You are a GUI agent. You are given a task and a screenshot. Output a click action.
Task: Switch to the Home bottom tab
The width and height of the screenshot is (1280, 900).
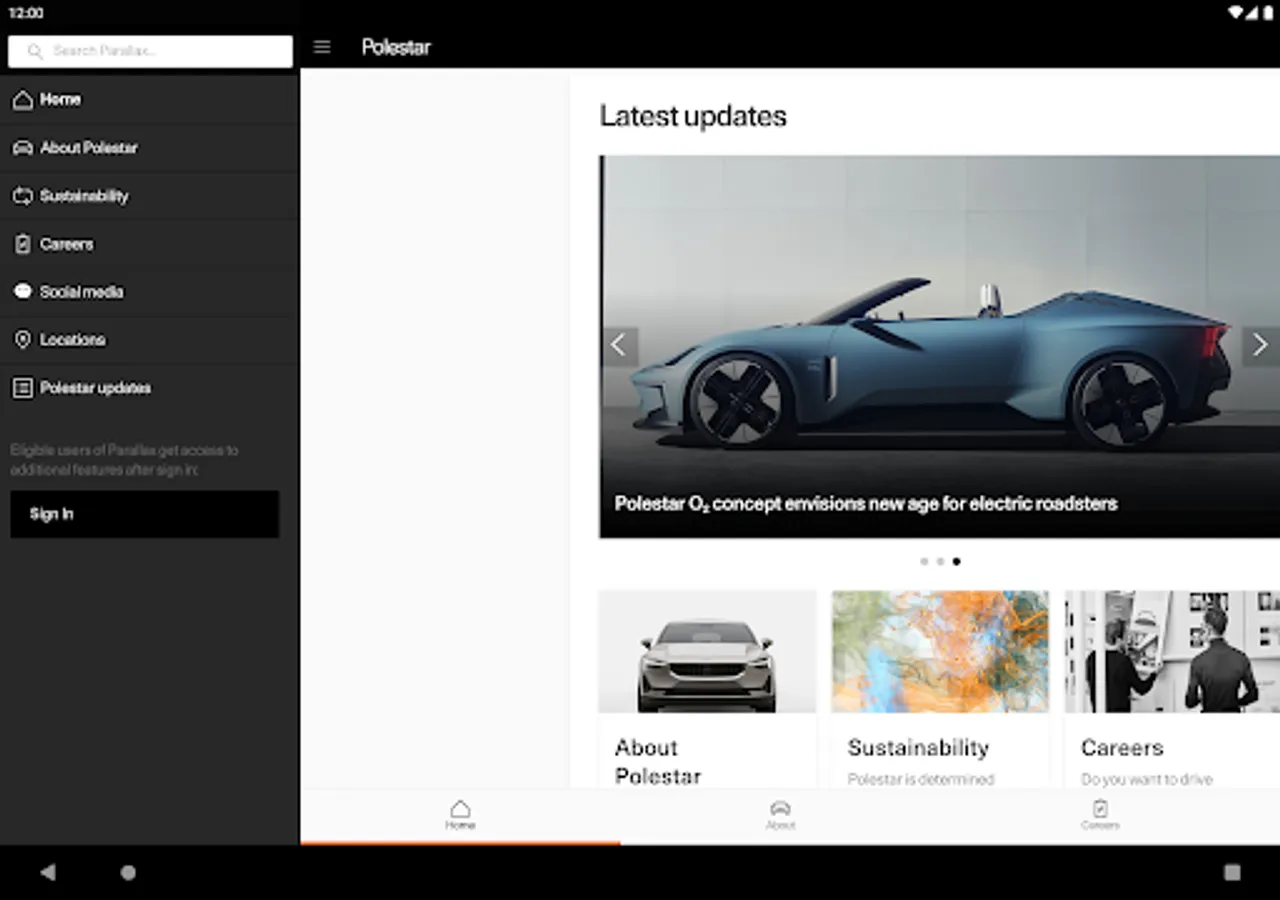pyautogui.click(x=460, y=816)
